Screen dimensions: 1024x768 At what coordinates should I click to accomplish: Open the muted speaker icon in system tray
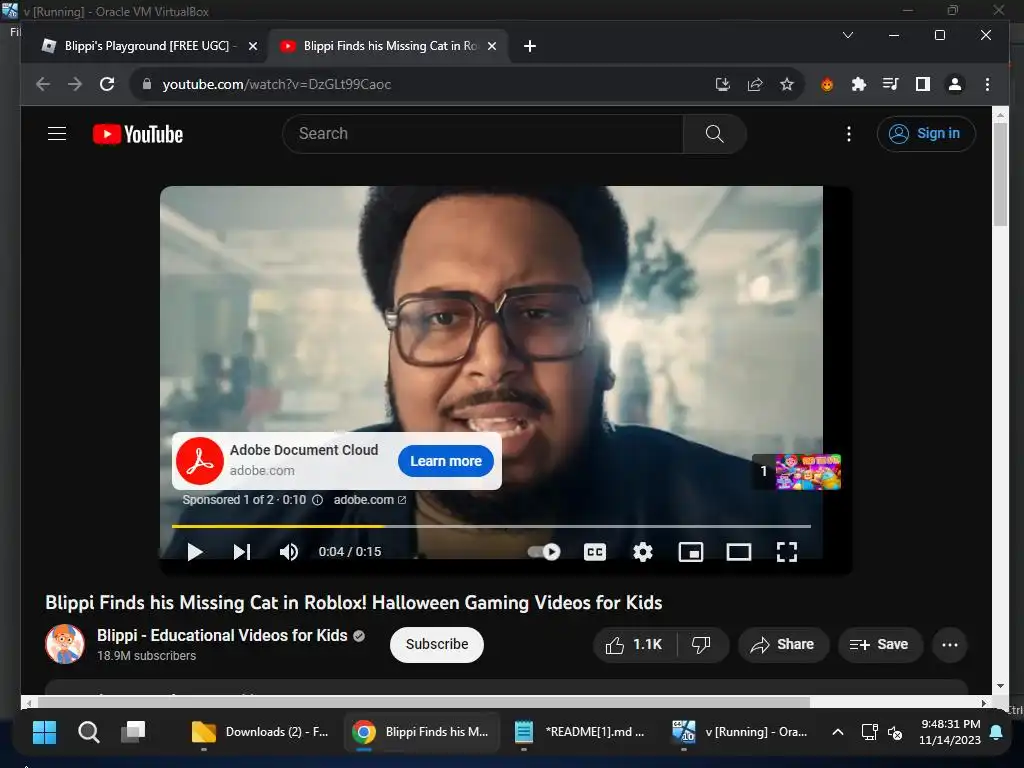click(x=895, y=732)
